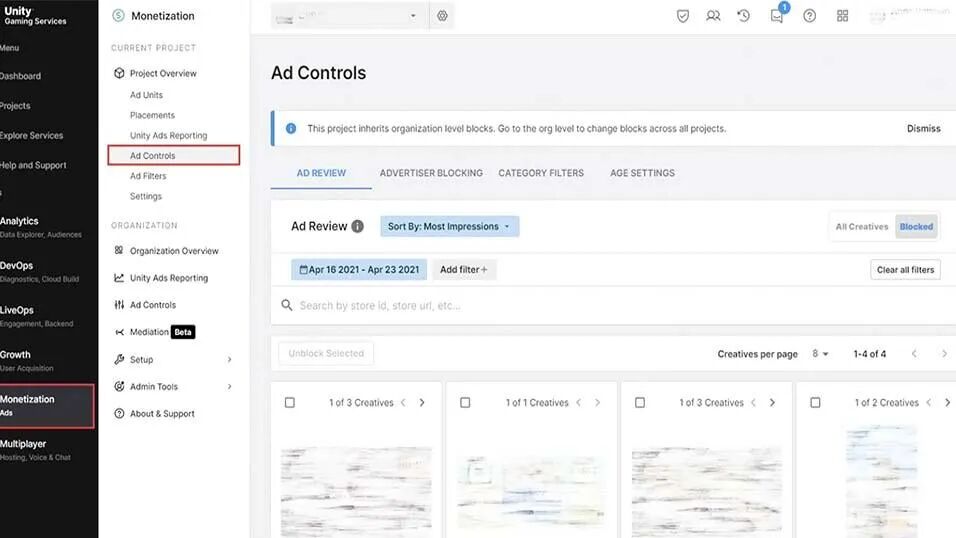Open Dashboard in main menu
956x538 pixels.
(x=21, y=76)
